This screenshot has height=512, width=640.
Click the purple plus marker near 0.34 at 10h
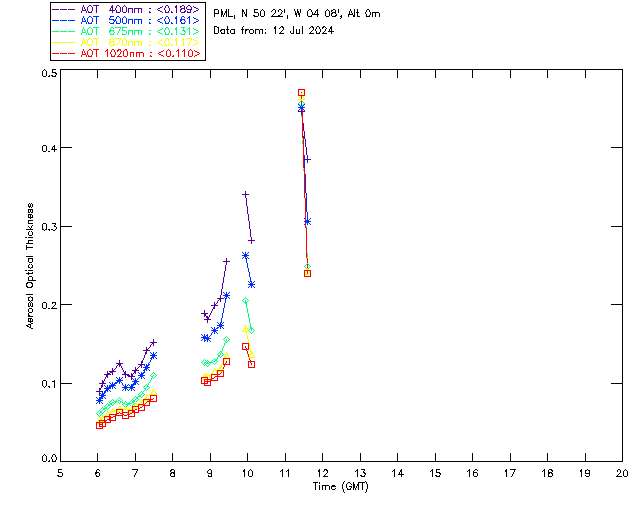[245, 194]
